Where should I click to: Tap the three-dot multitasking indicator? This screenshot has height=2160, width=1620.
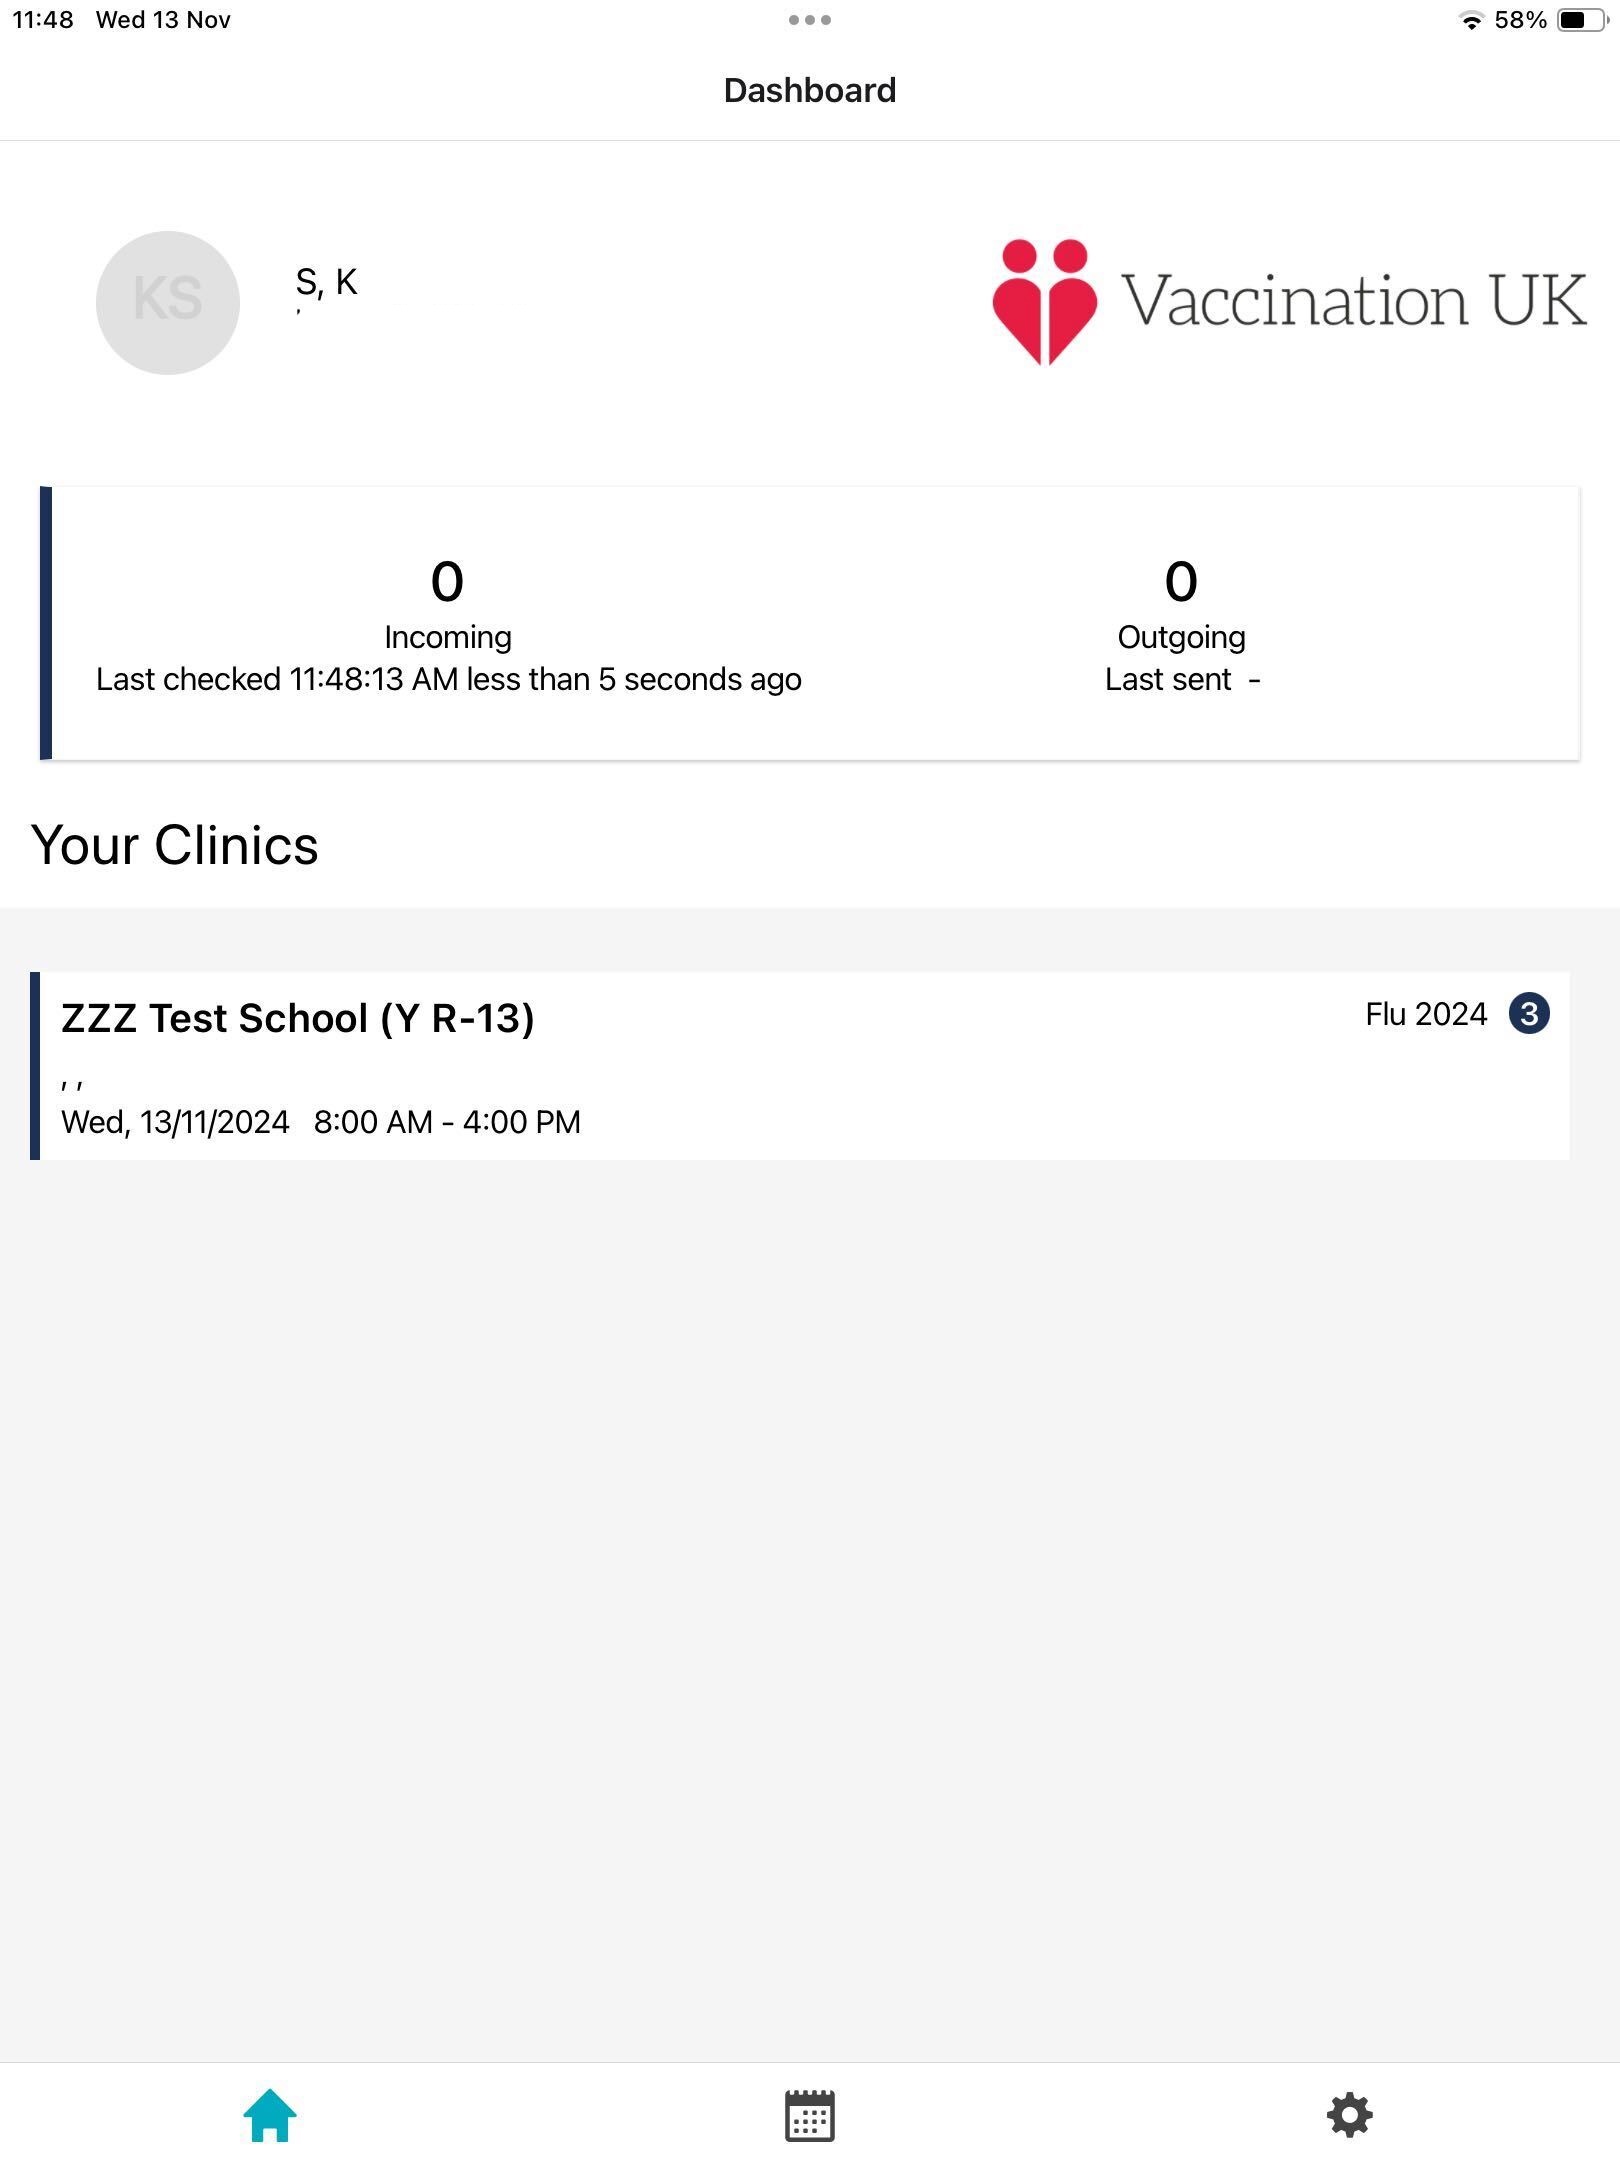(x=809, y=20)
